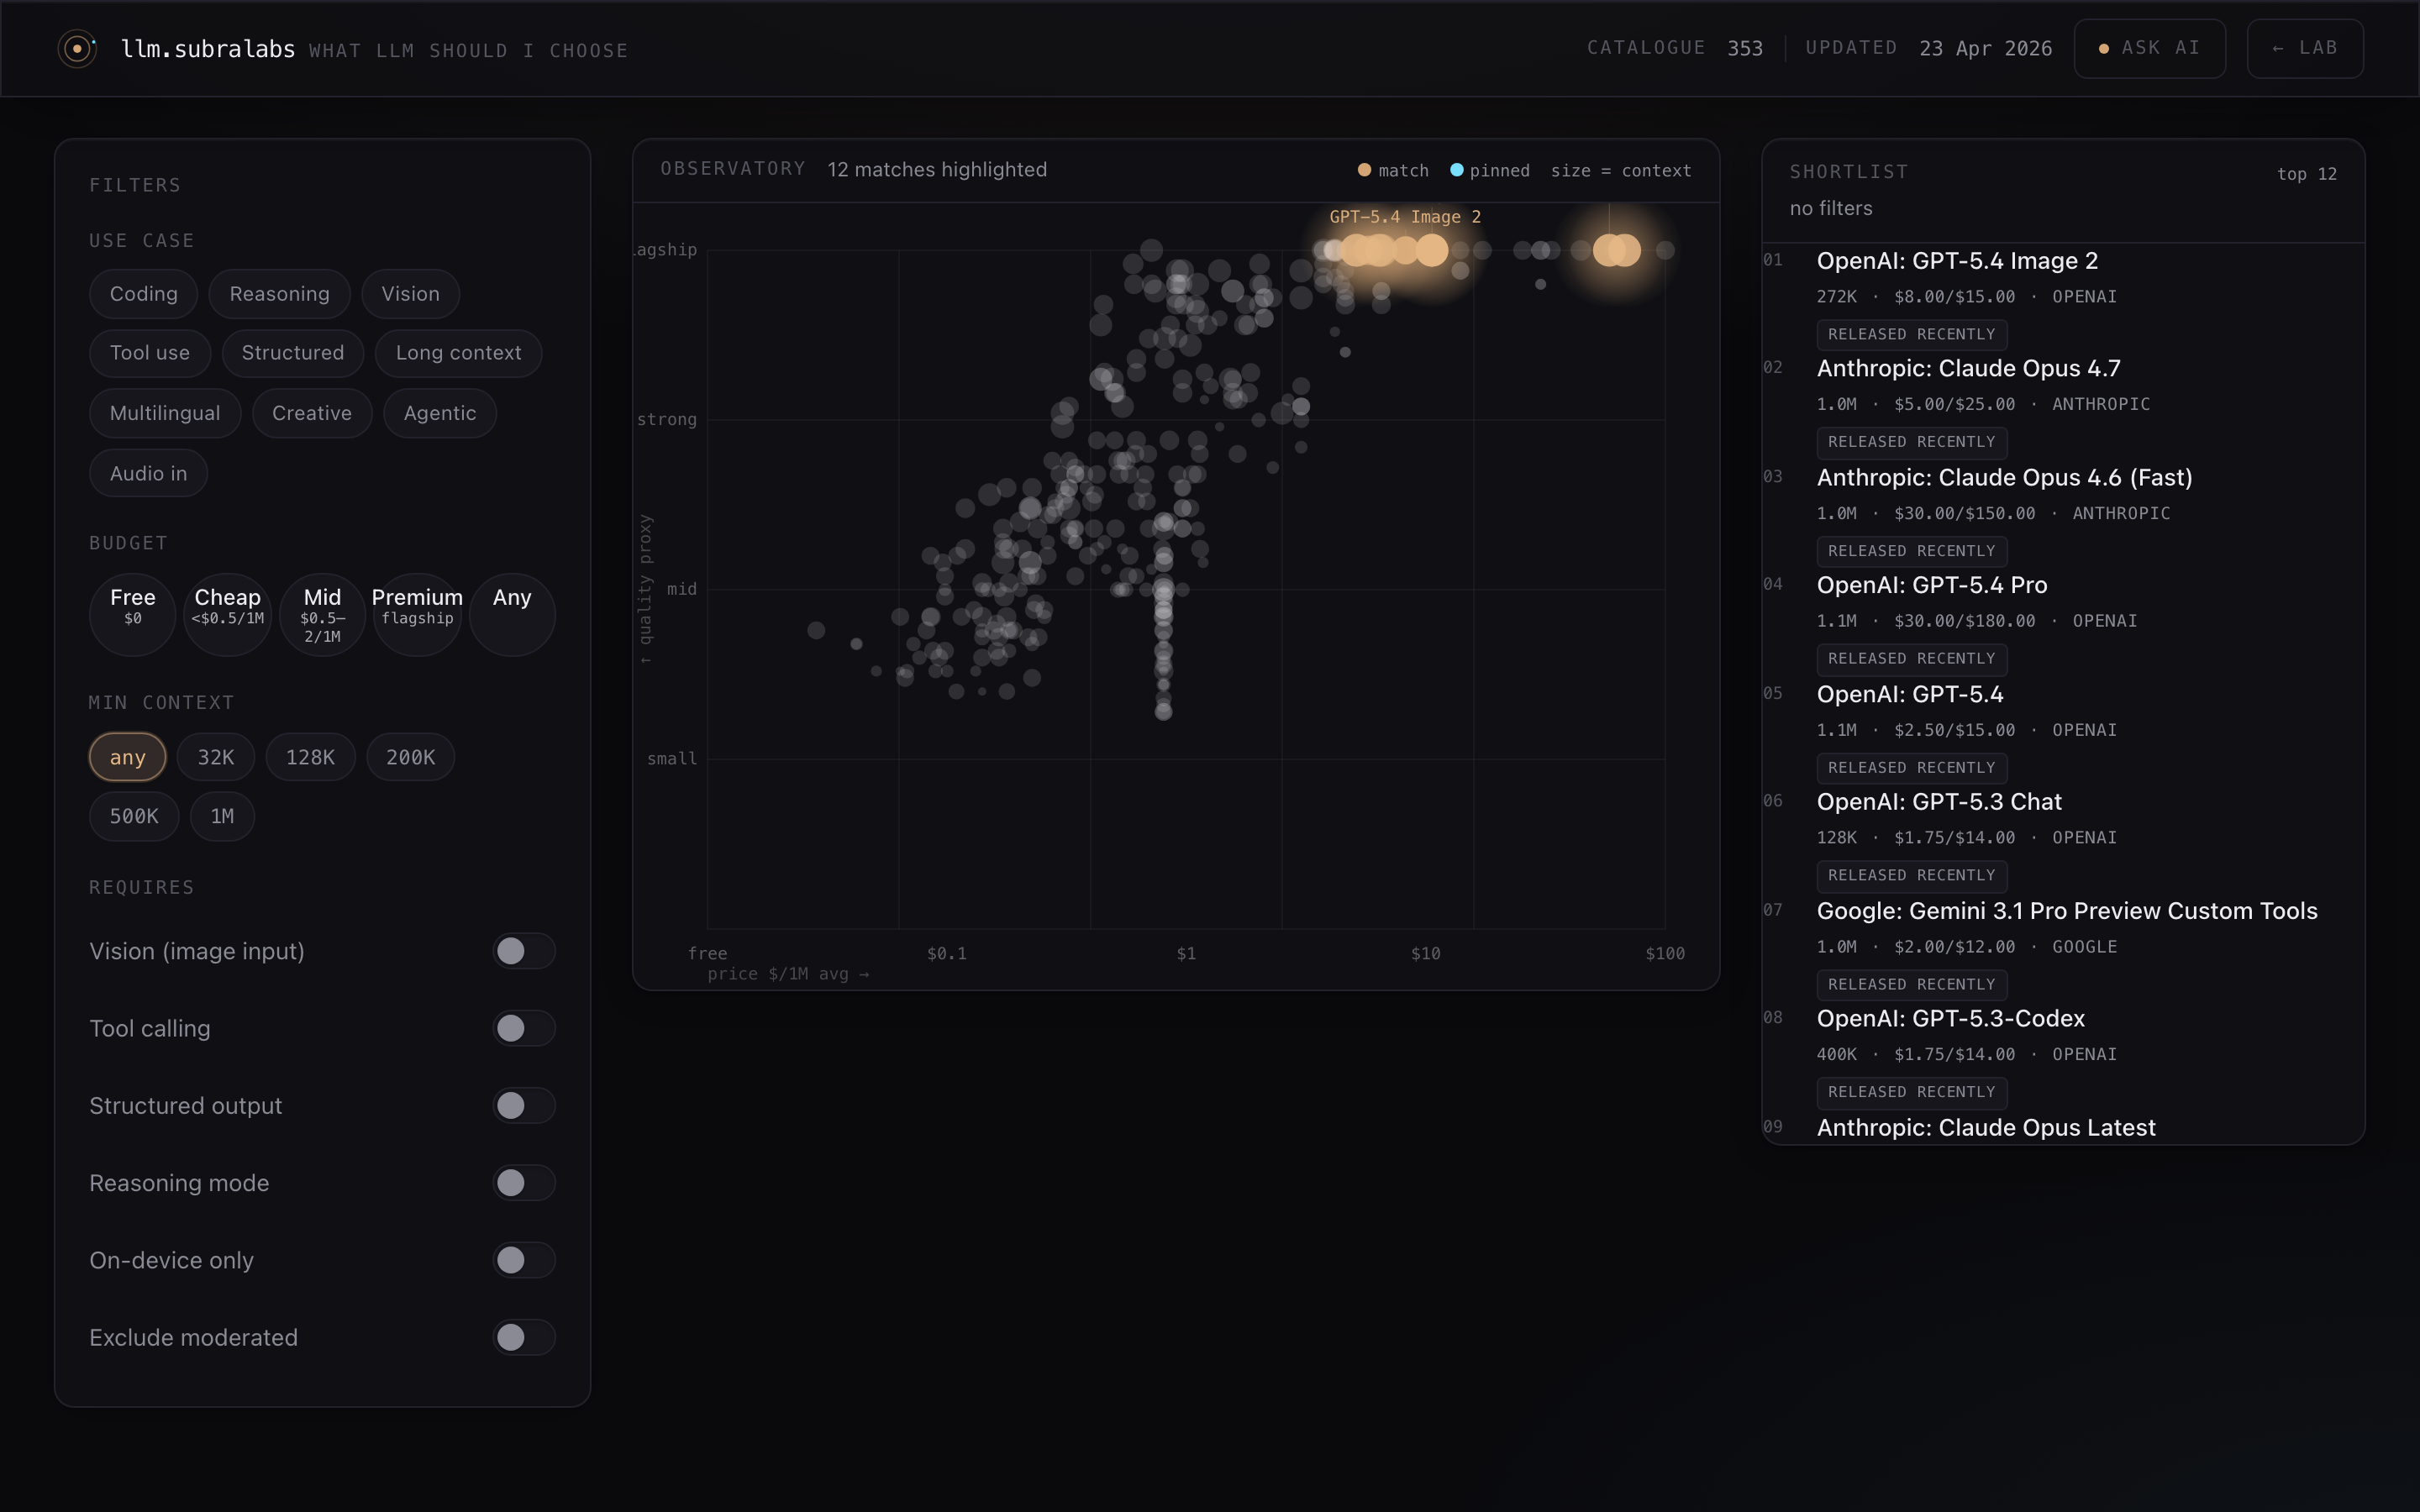Open shortlist row OpenAI: GPT-5.3 Chat
The width and height of the screenshot is (2420, 1512).
(2063, 839)
